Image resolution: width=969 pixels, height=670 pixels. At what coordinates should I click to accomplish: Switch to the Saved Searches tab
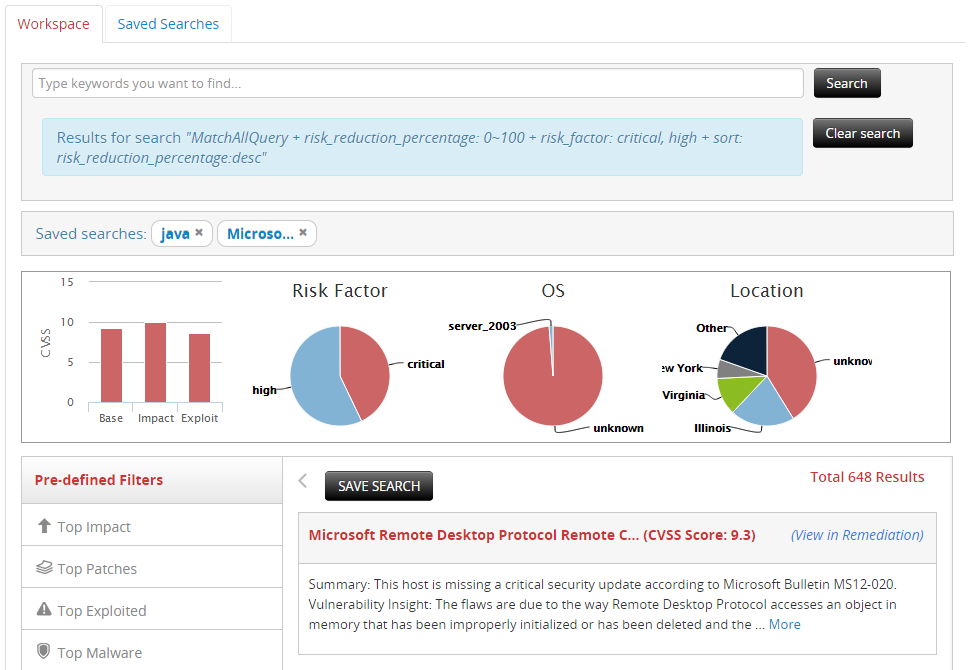(168, 24)
